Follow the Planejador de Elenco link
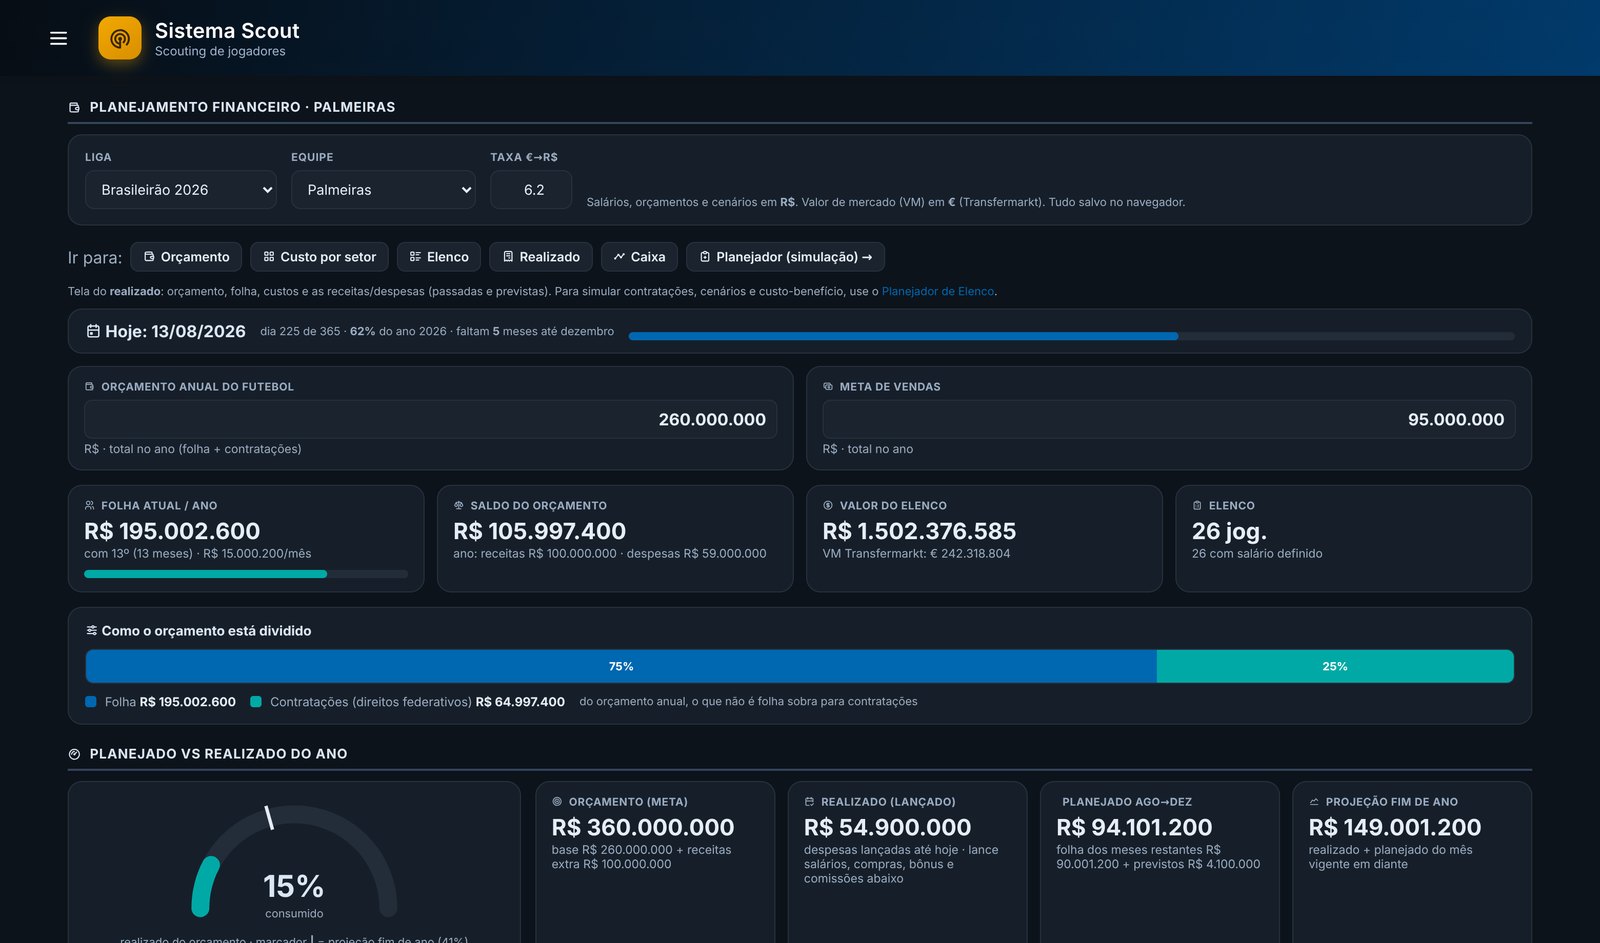 point(938,292)
